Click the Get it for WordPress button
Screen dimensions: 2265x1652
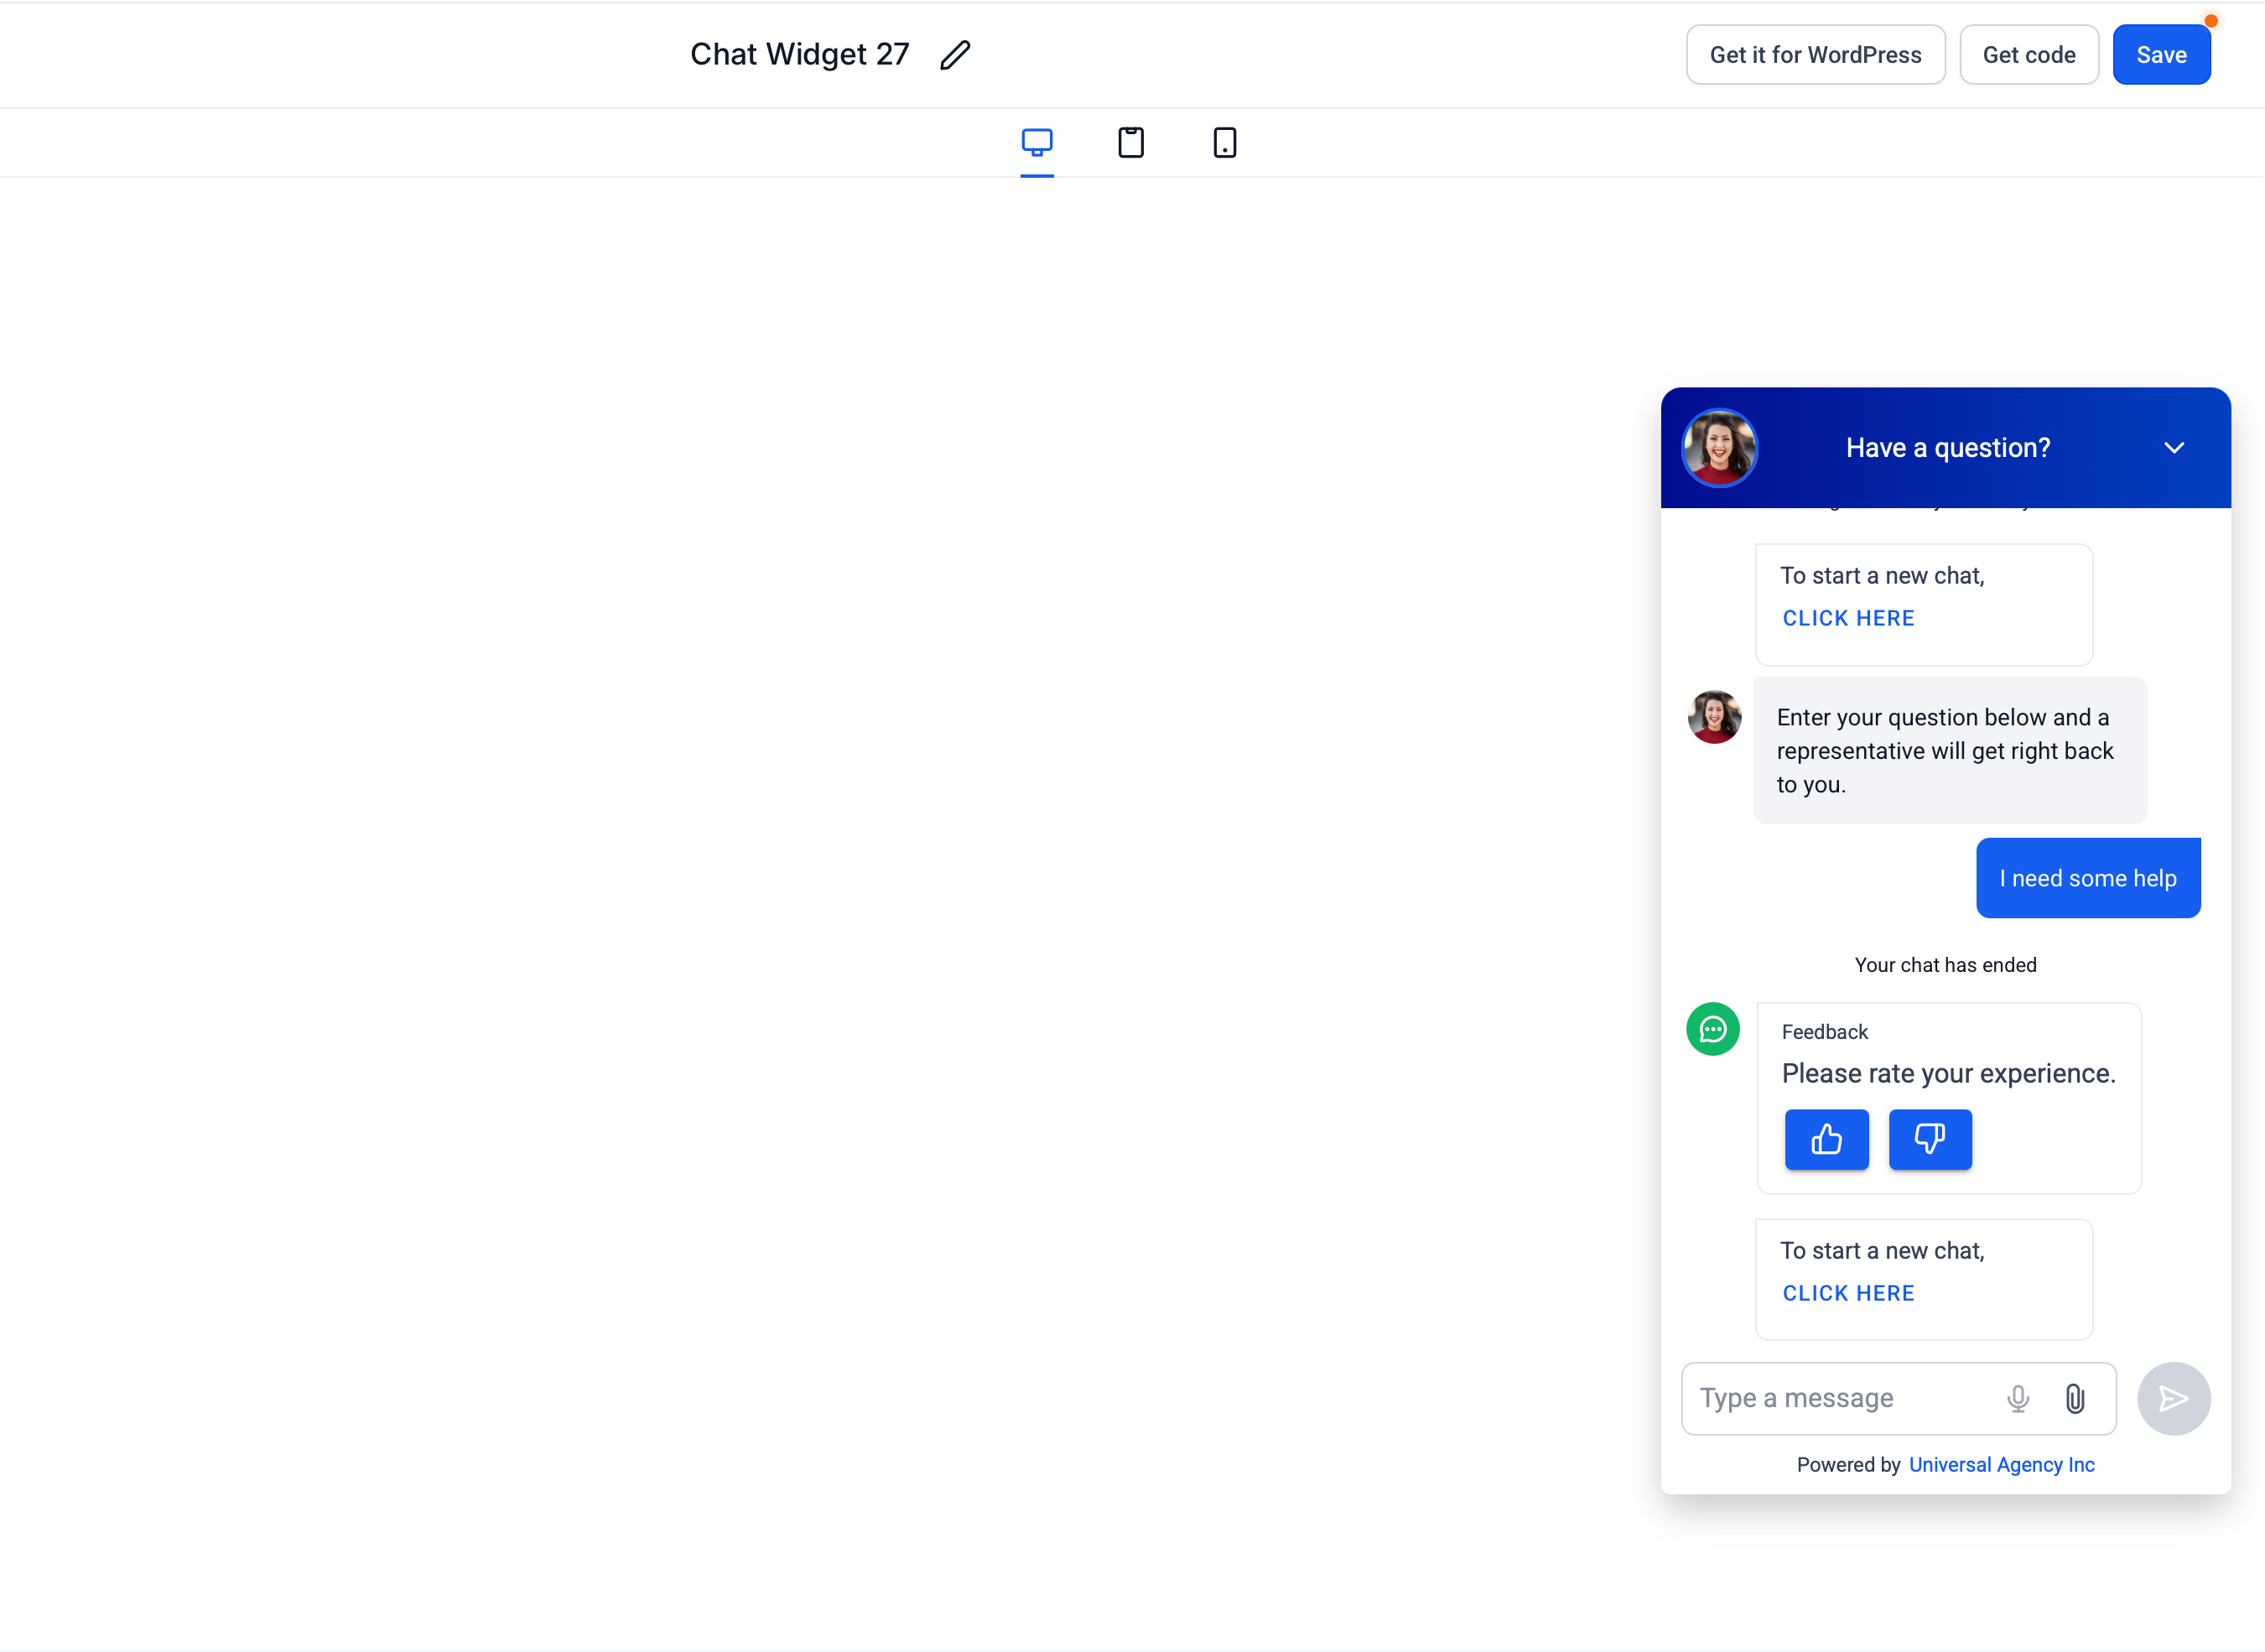[x=1816, y=55]
